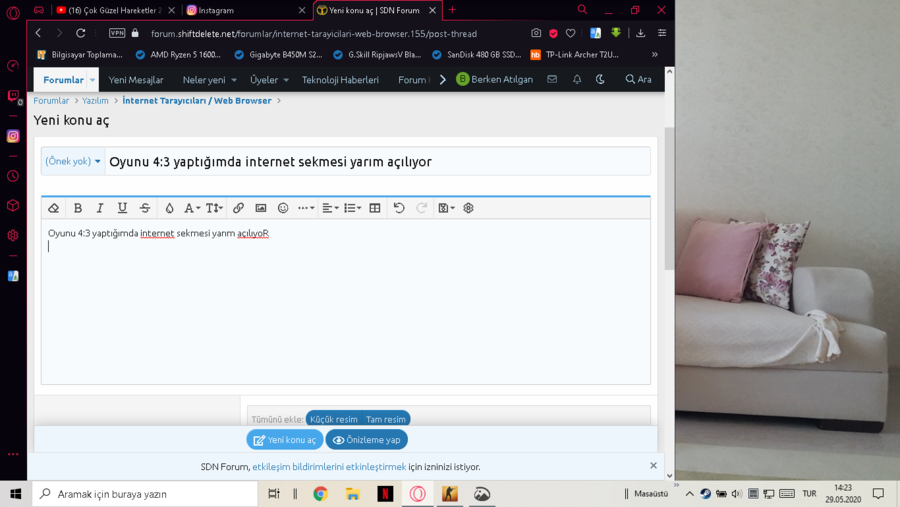
Task: Click the thread title input field
Action: (378, 161)
